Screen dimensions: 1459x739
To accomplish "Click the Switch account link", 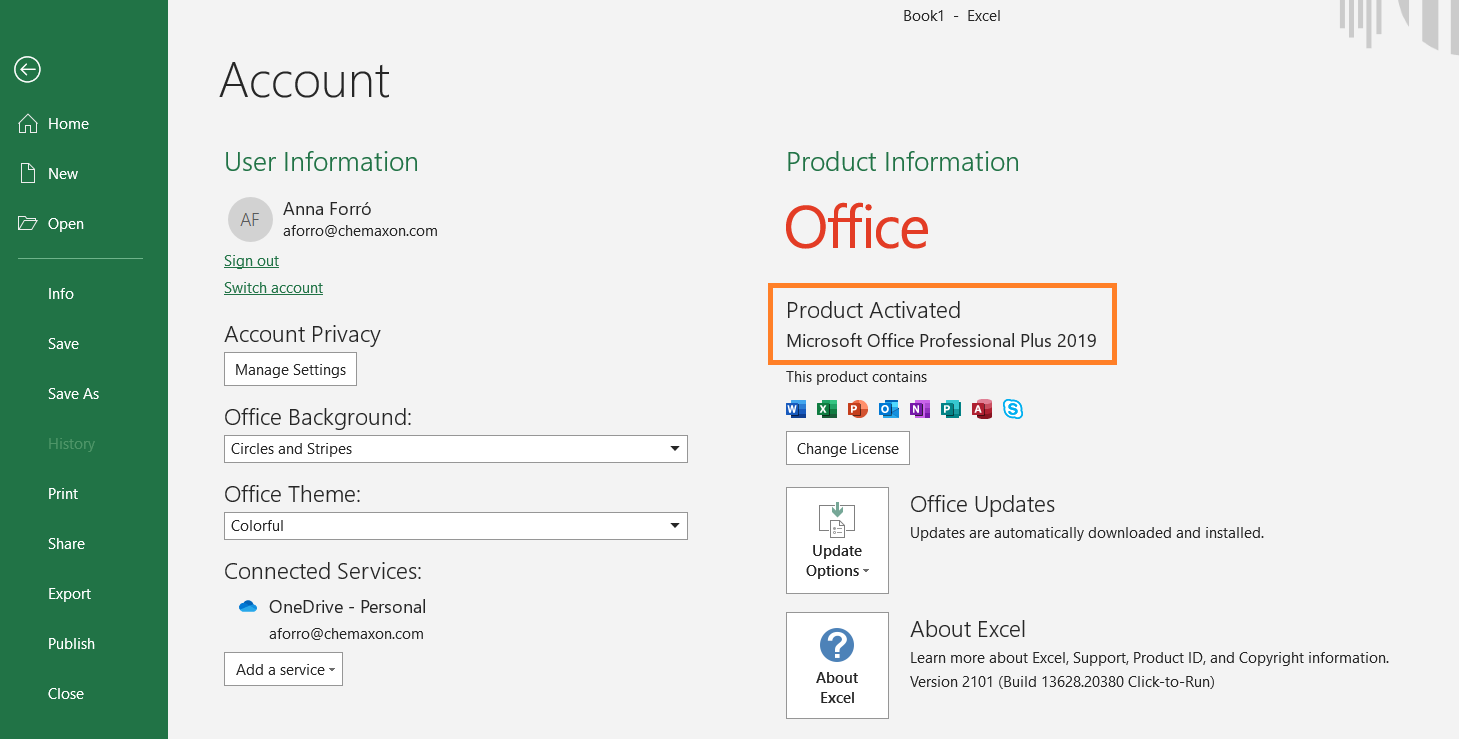I will [273, 288].
